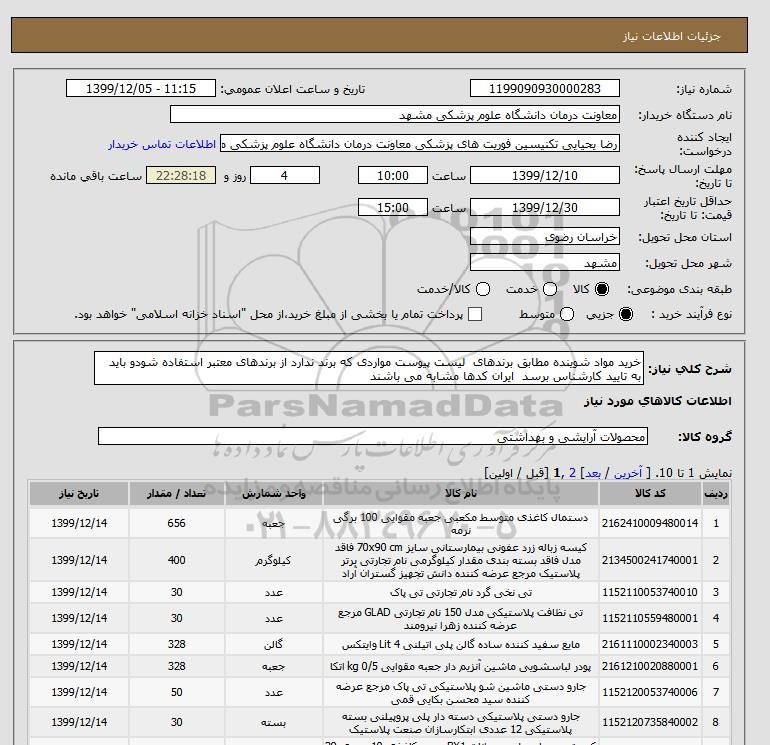Click item name جارو دستی پلاستیکی دسته دار
Viewport: 770px width, 745px height.
461,723
